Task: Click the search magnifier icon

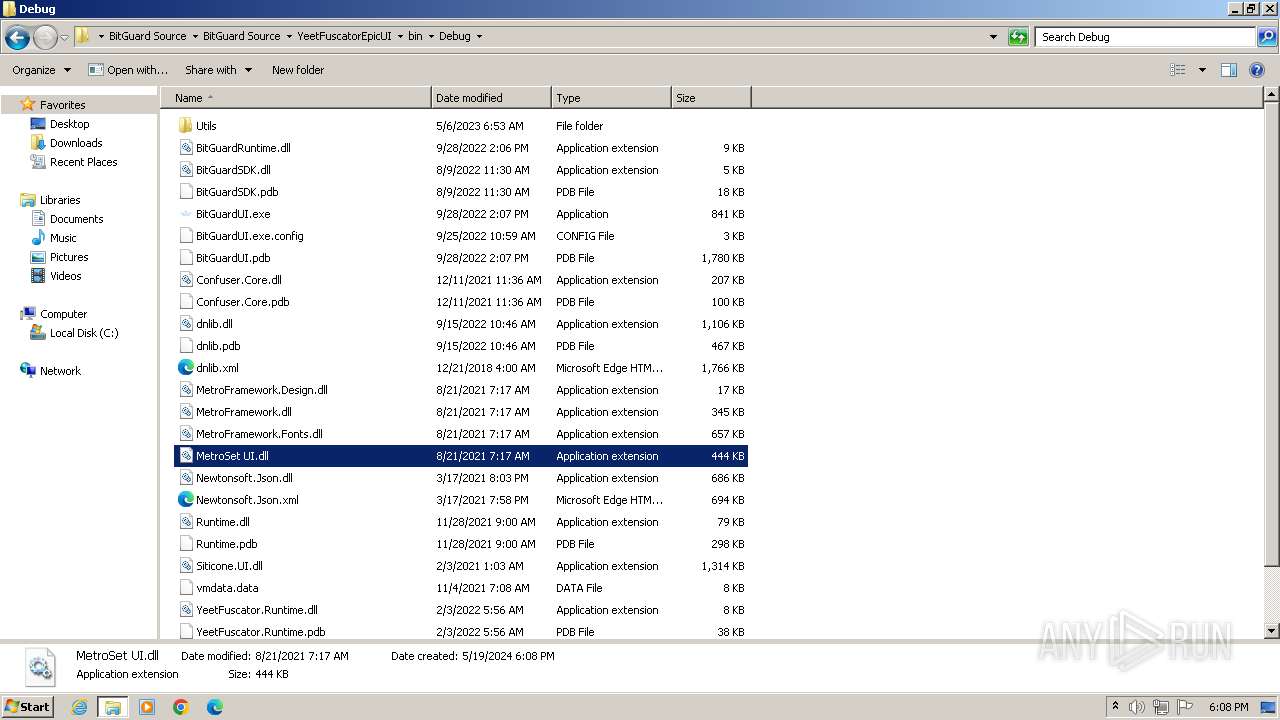Action: pyautogui.click(x=1266, y=37)
